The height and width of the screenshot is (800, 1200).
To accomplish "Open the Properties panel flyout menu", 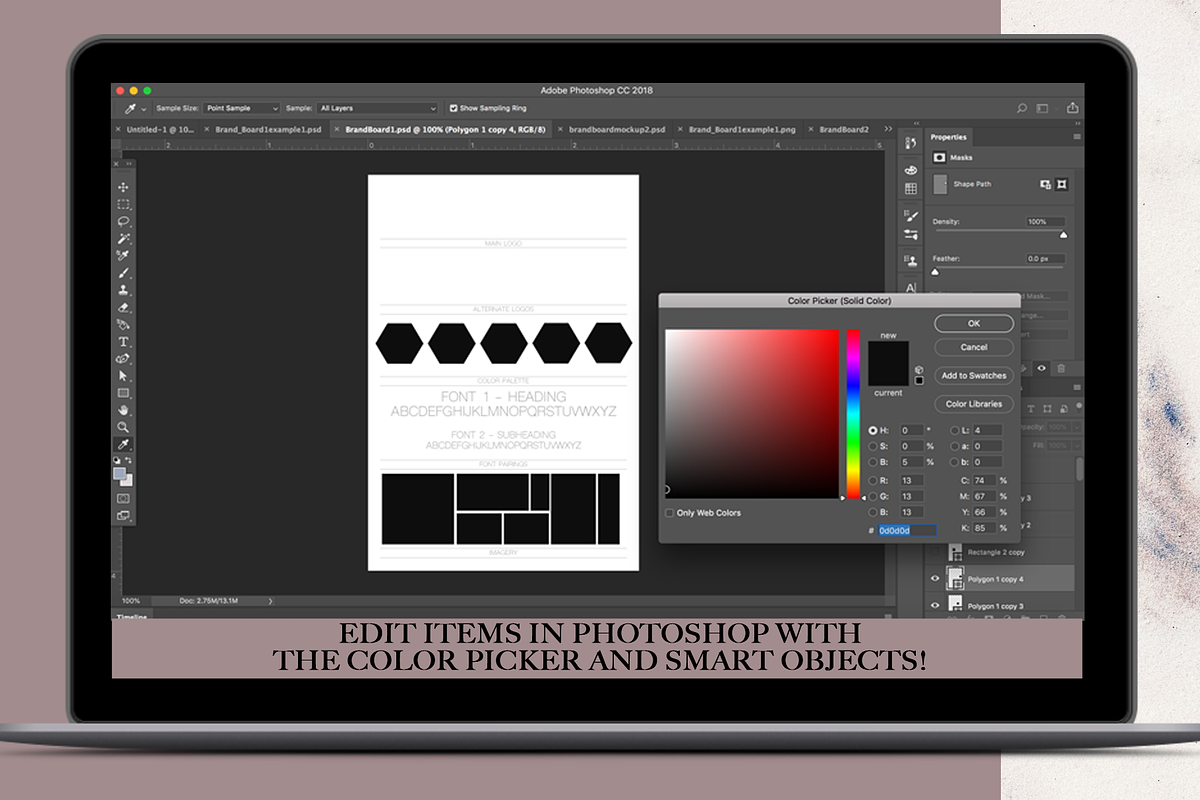I will coord(1077,137).
